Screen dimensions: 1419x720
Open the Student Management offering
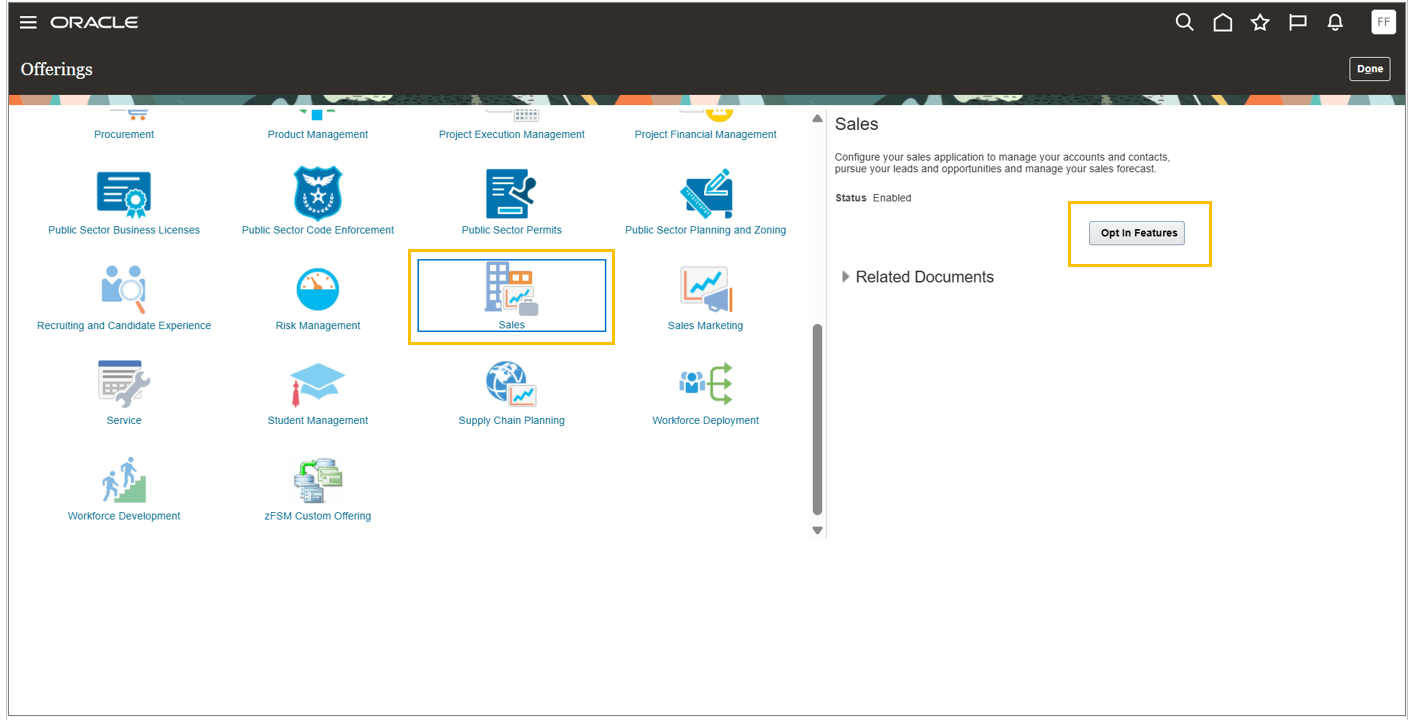(x=317, y=390)
